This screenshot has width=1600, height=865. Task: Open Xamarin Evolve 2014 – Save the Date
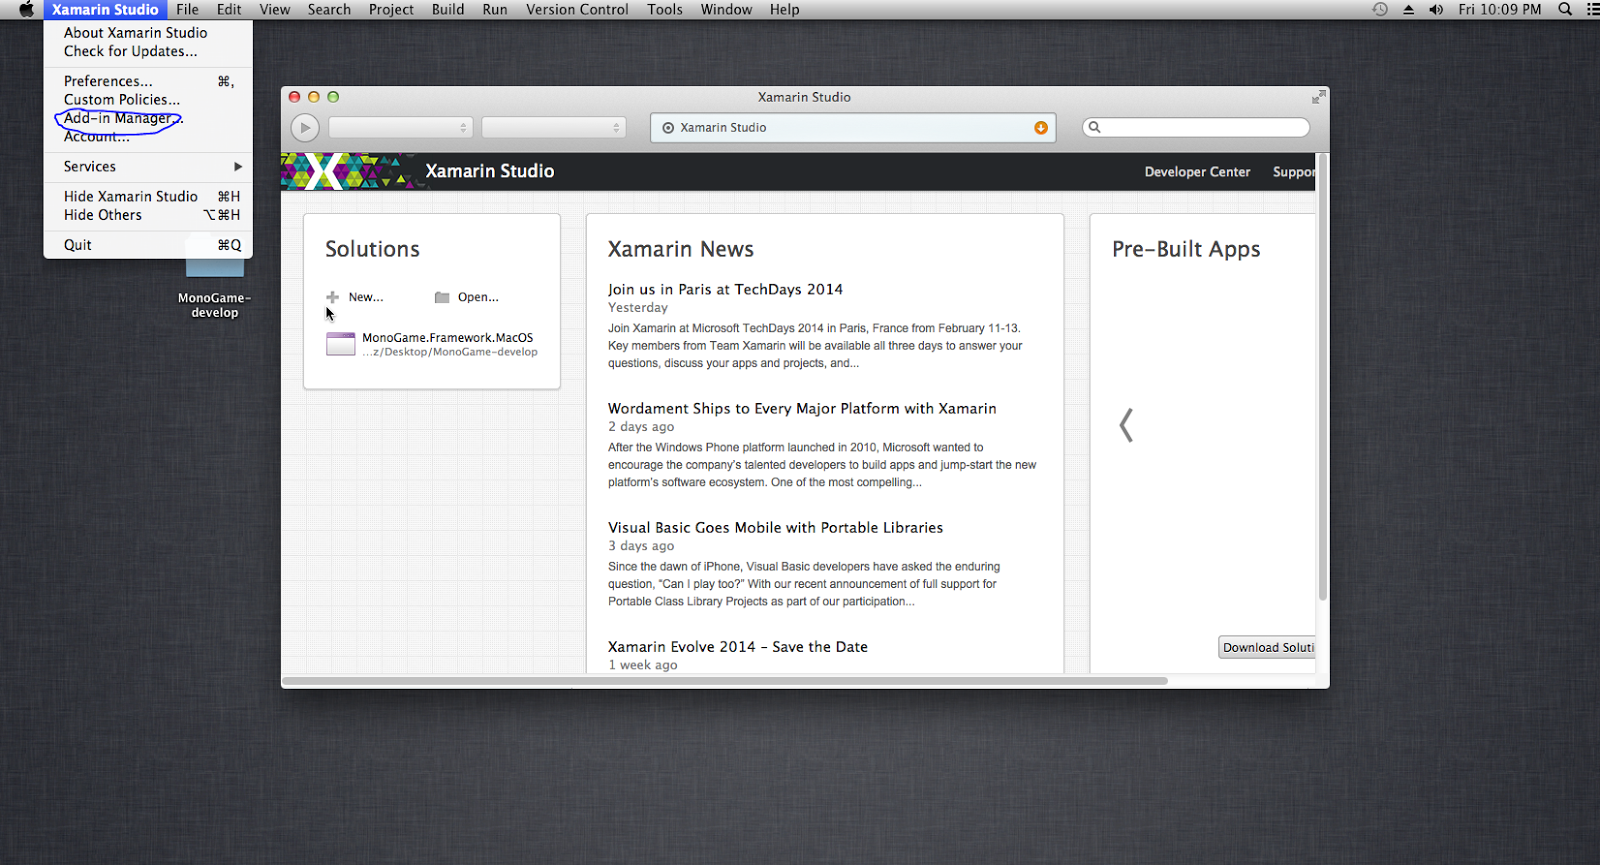click(738, 647)
